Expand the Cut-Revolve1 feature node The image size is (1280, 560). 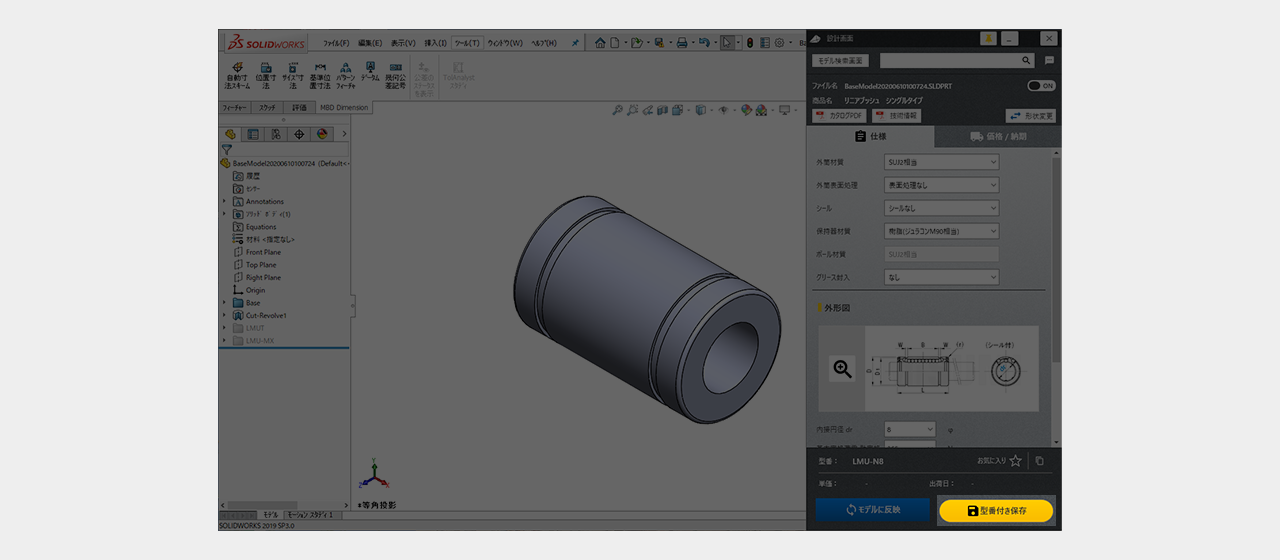pos(224,315)
